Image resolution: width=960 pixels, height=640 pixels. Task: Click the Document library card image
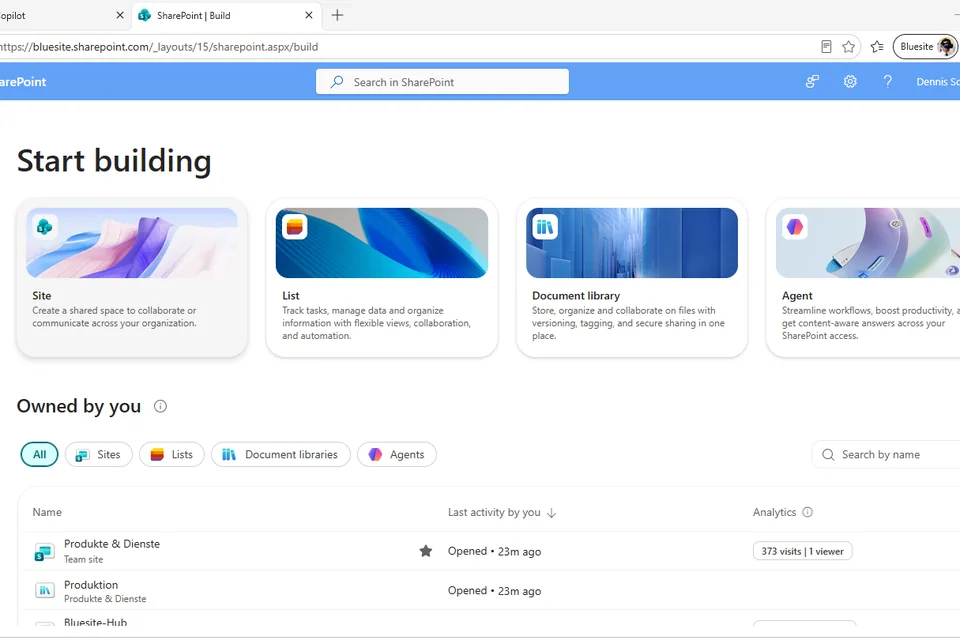coord(631,243)
